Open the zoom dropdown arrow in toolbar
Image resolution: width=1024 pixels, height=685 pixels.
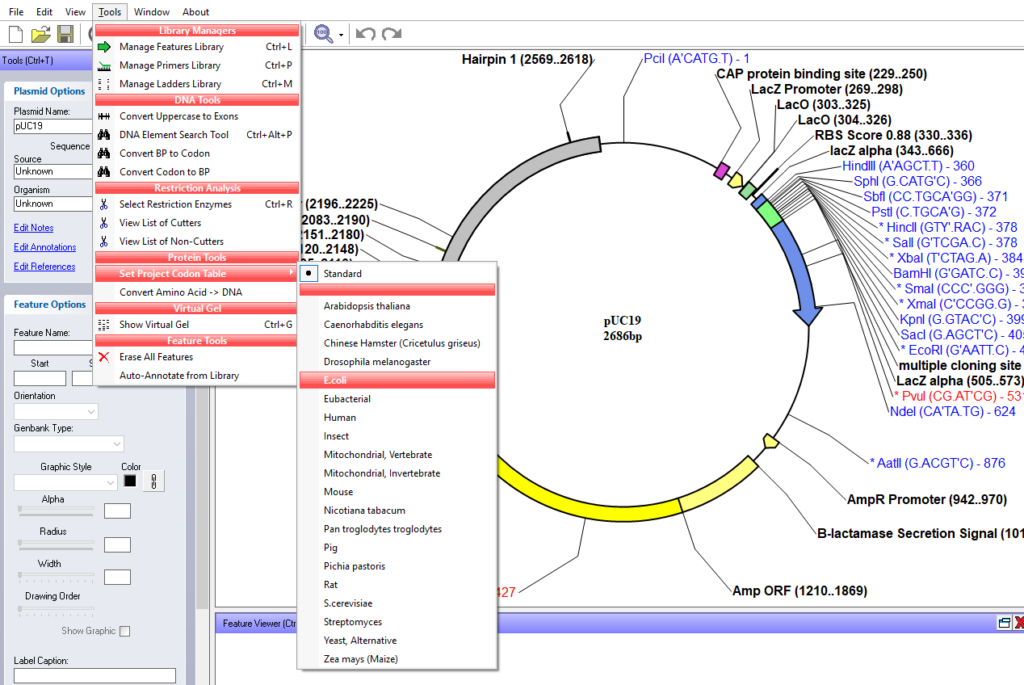(x=341, y=36)
